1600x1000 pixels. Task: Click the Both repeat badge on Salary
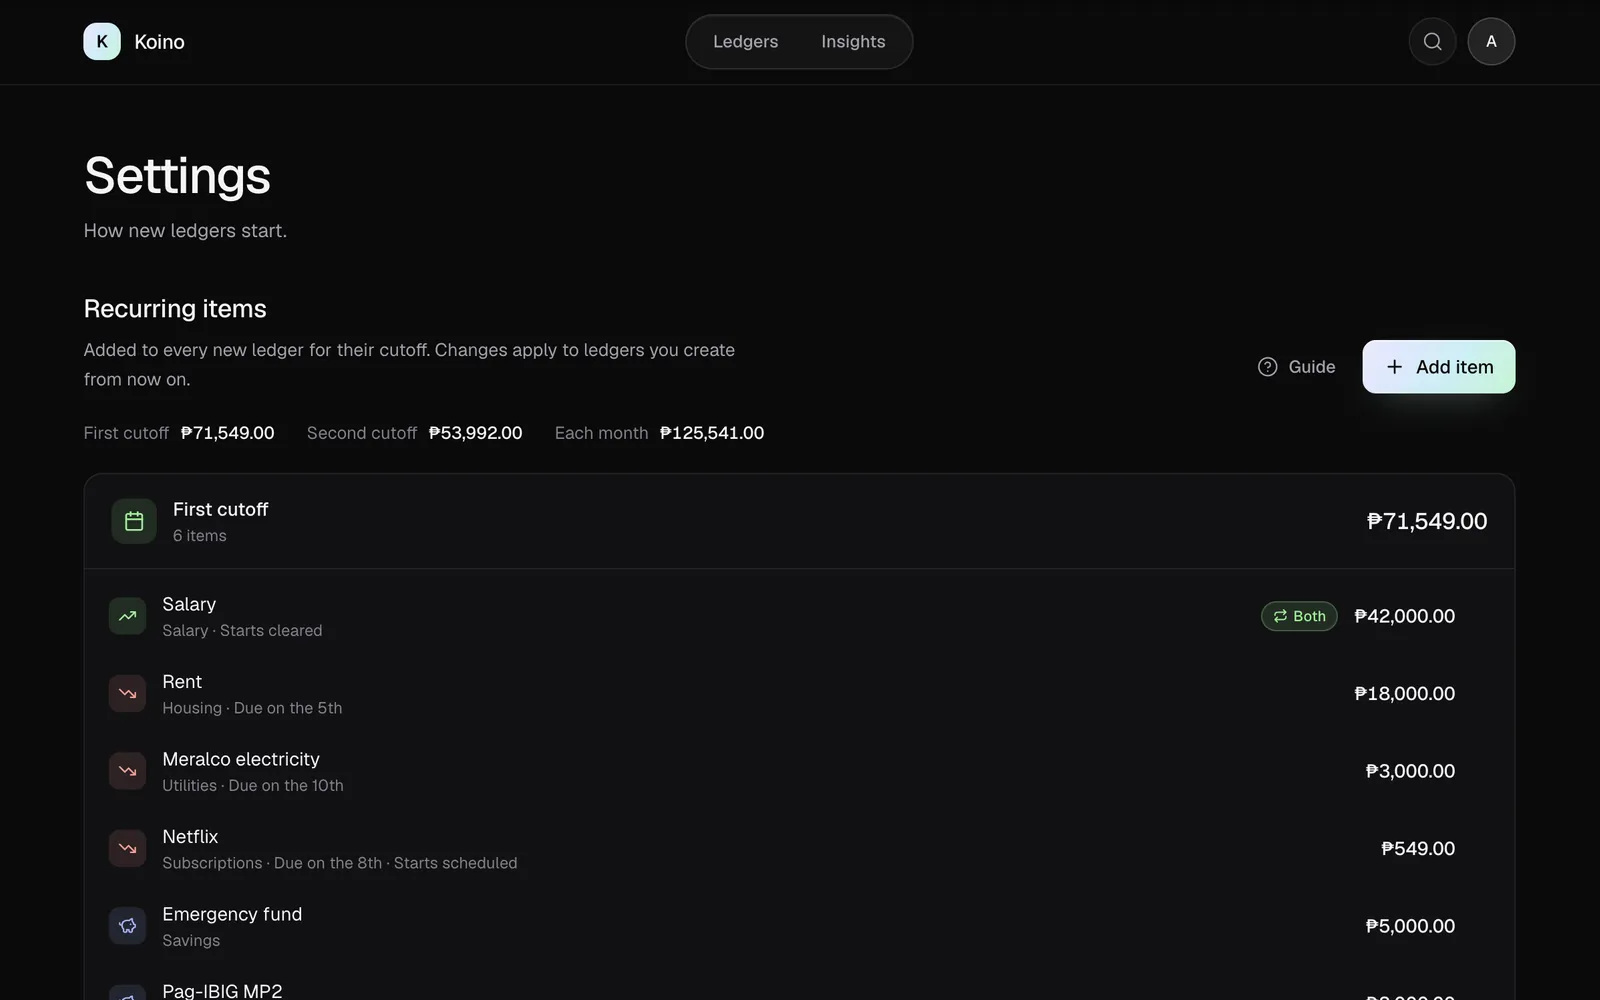pyautogui.click(x=1299, y=616)
